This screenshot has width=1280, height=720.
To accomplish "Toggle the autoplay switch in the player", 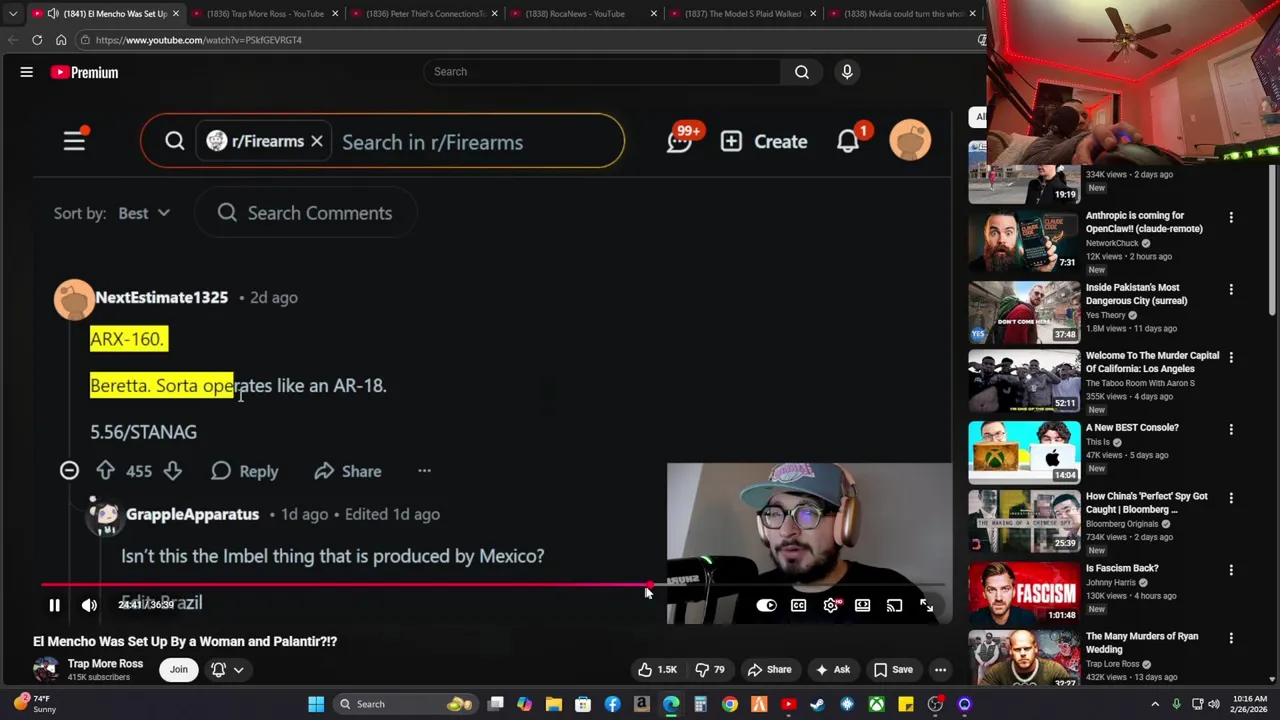I will pos(766,605).
